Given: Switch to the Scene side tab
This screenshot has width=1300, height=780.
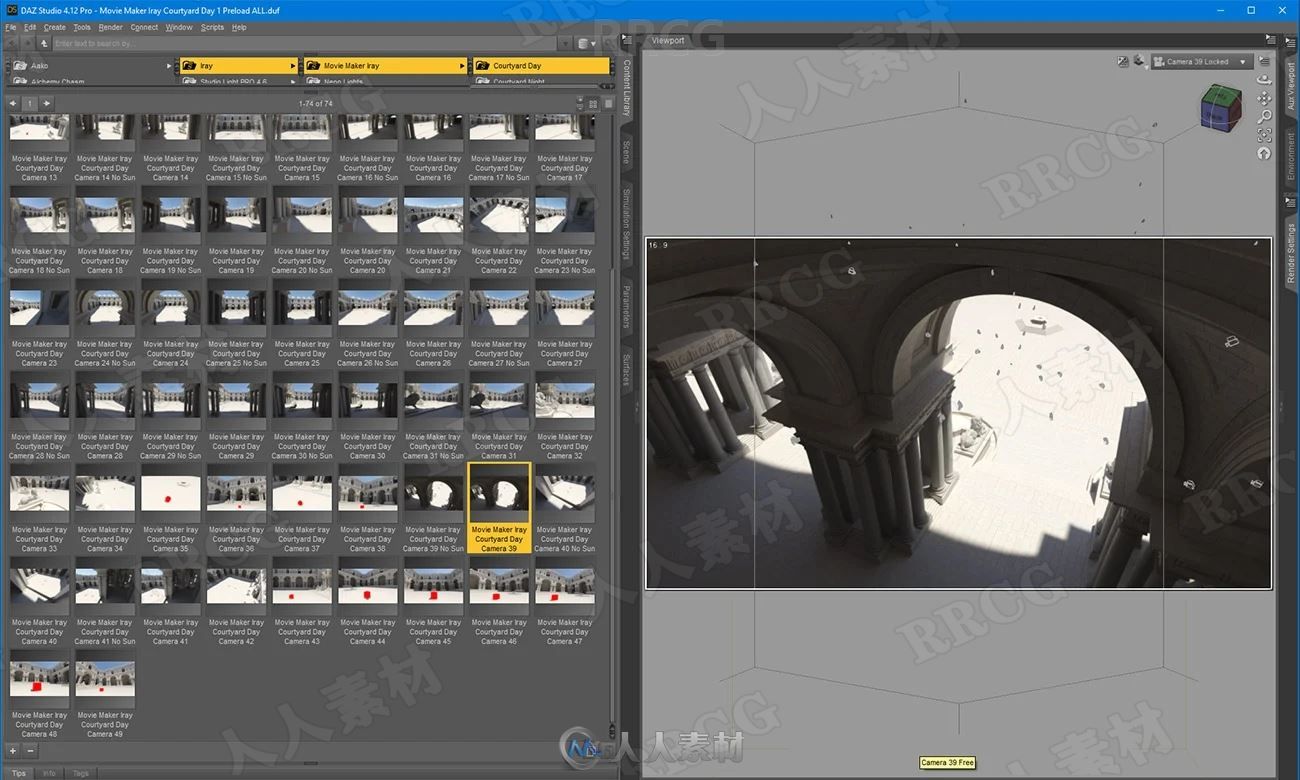Looking at the screenshot, I should pyautogui.click(x=627, y=152).
